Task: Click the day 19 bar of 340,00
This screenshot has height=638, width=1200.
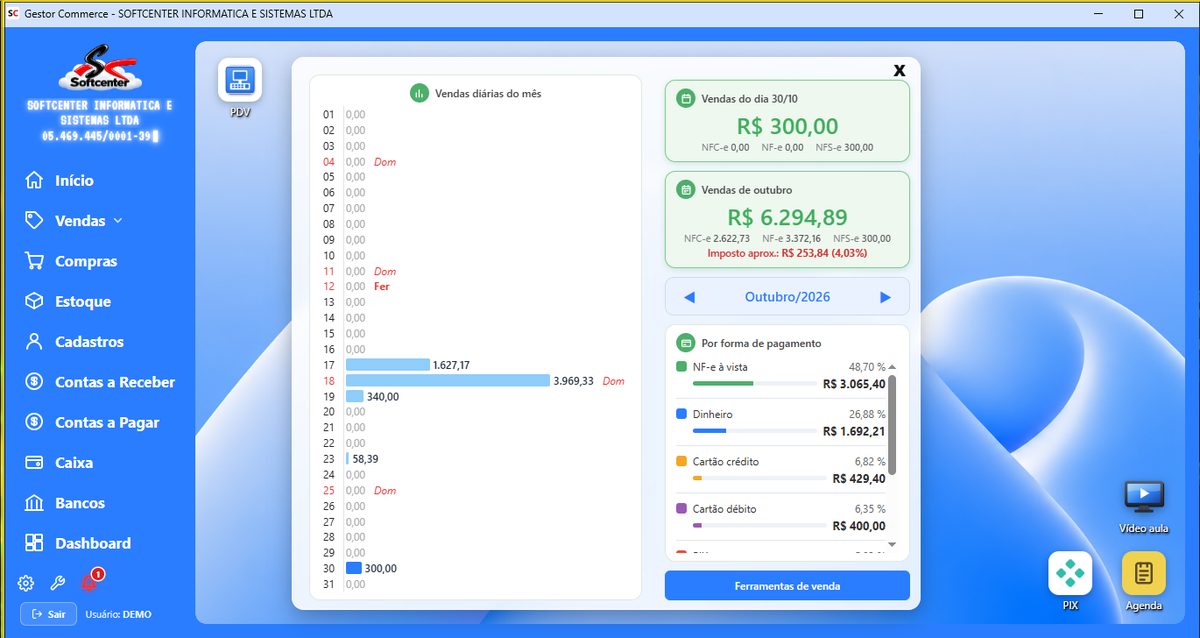Action: [355, 396]
